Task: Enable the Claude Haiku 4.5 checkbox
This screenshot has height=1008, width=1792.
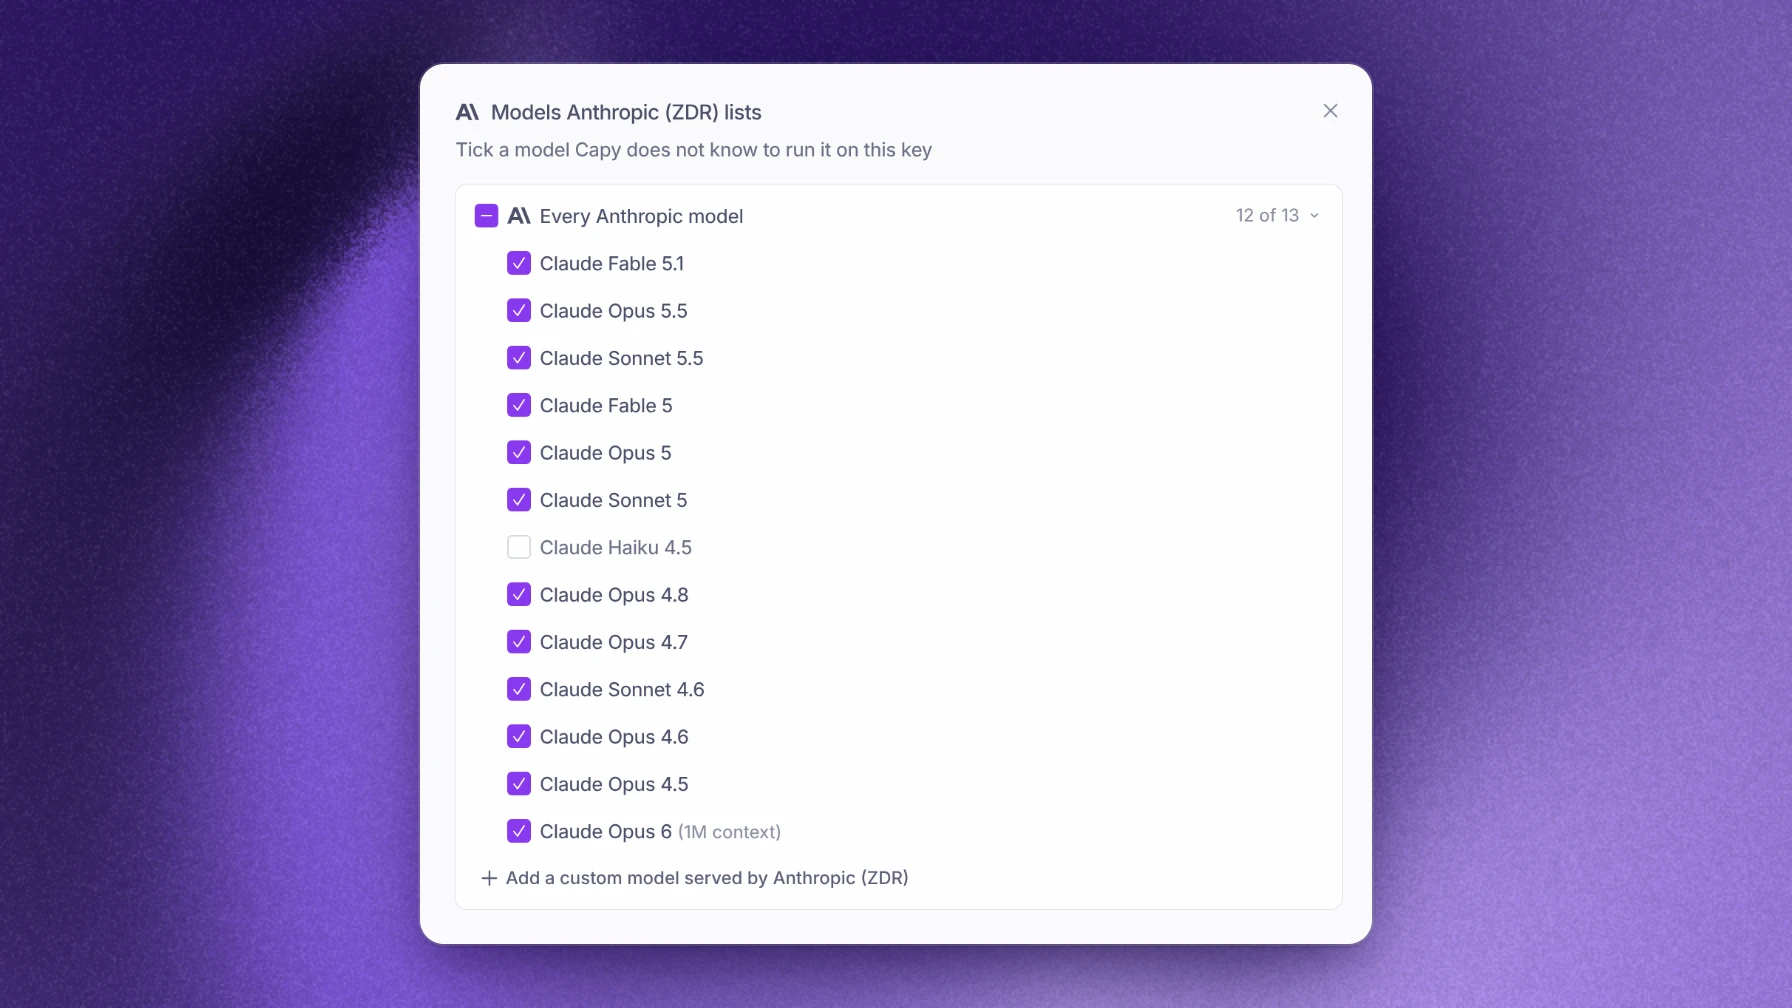Action: click(519, 547)
